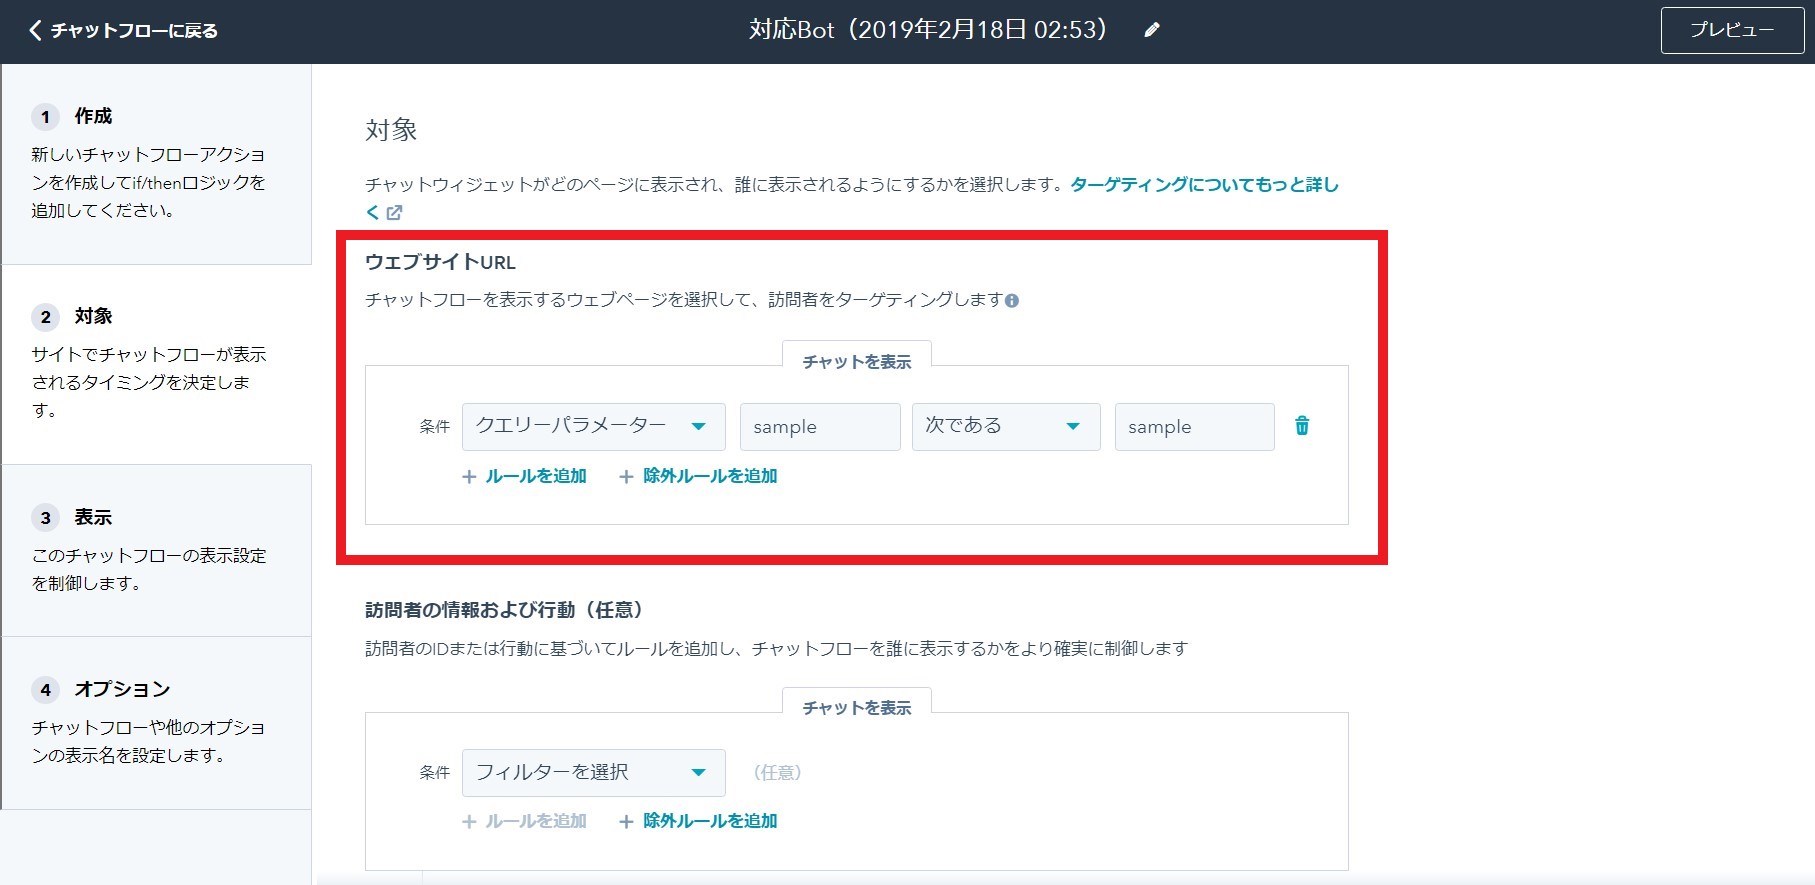The image size is (1815, 885).
Task: Click the parameter name field containing sample
Action: pyautogui.click(x=820, y=427)
